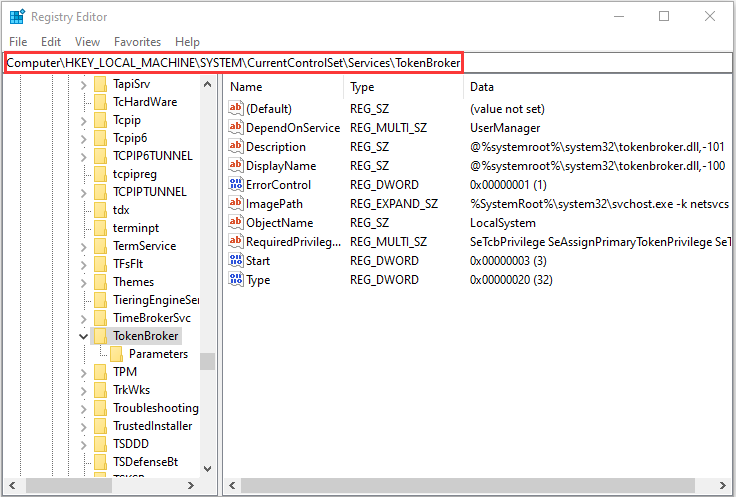Click the folder icon for TokenBroker key
736x497 pixels.
(100, 336)
